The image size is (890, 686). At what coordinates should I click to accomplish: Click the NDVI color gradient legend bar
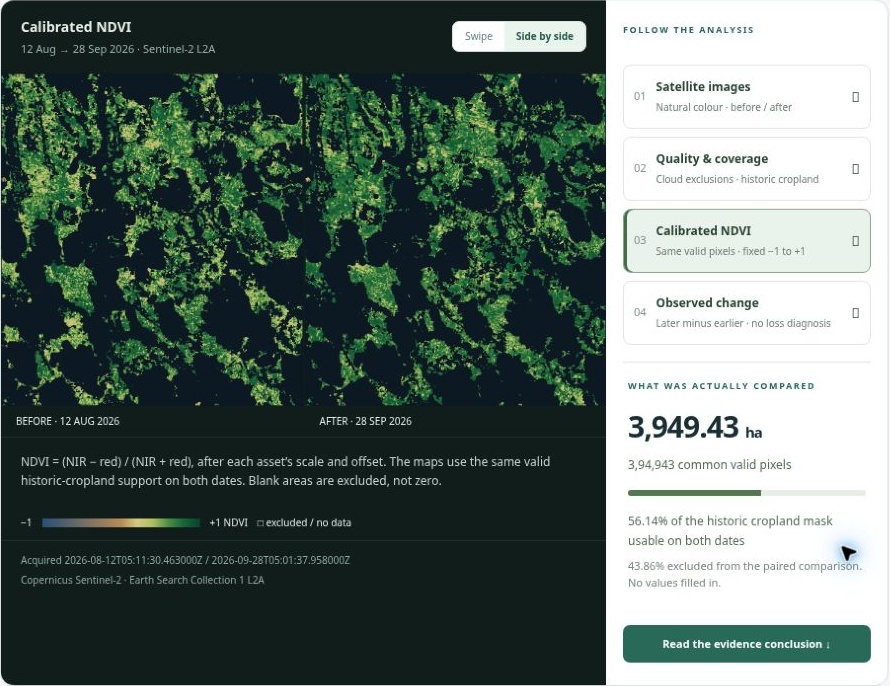tap(121, 523)
